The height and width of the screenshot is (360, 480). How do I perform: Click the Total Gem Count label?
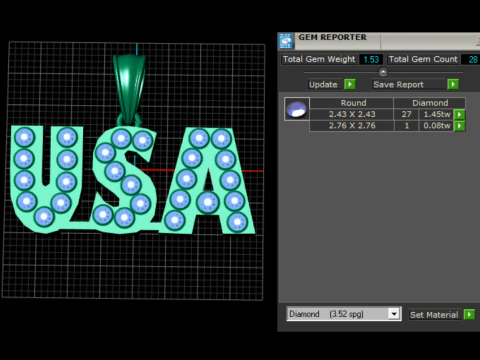pos(423,59)
